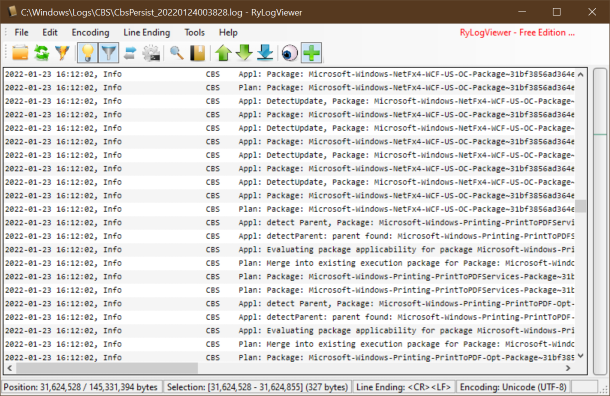Click the gear with console actions icon

[151, 53]
